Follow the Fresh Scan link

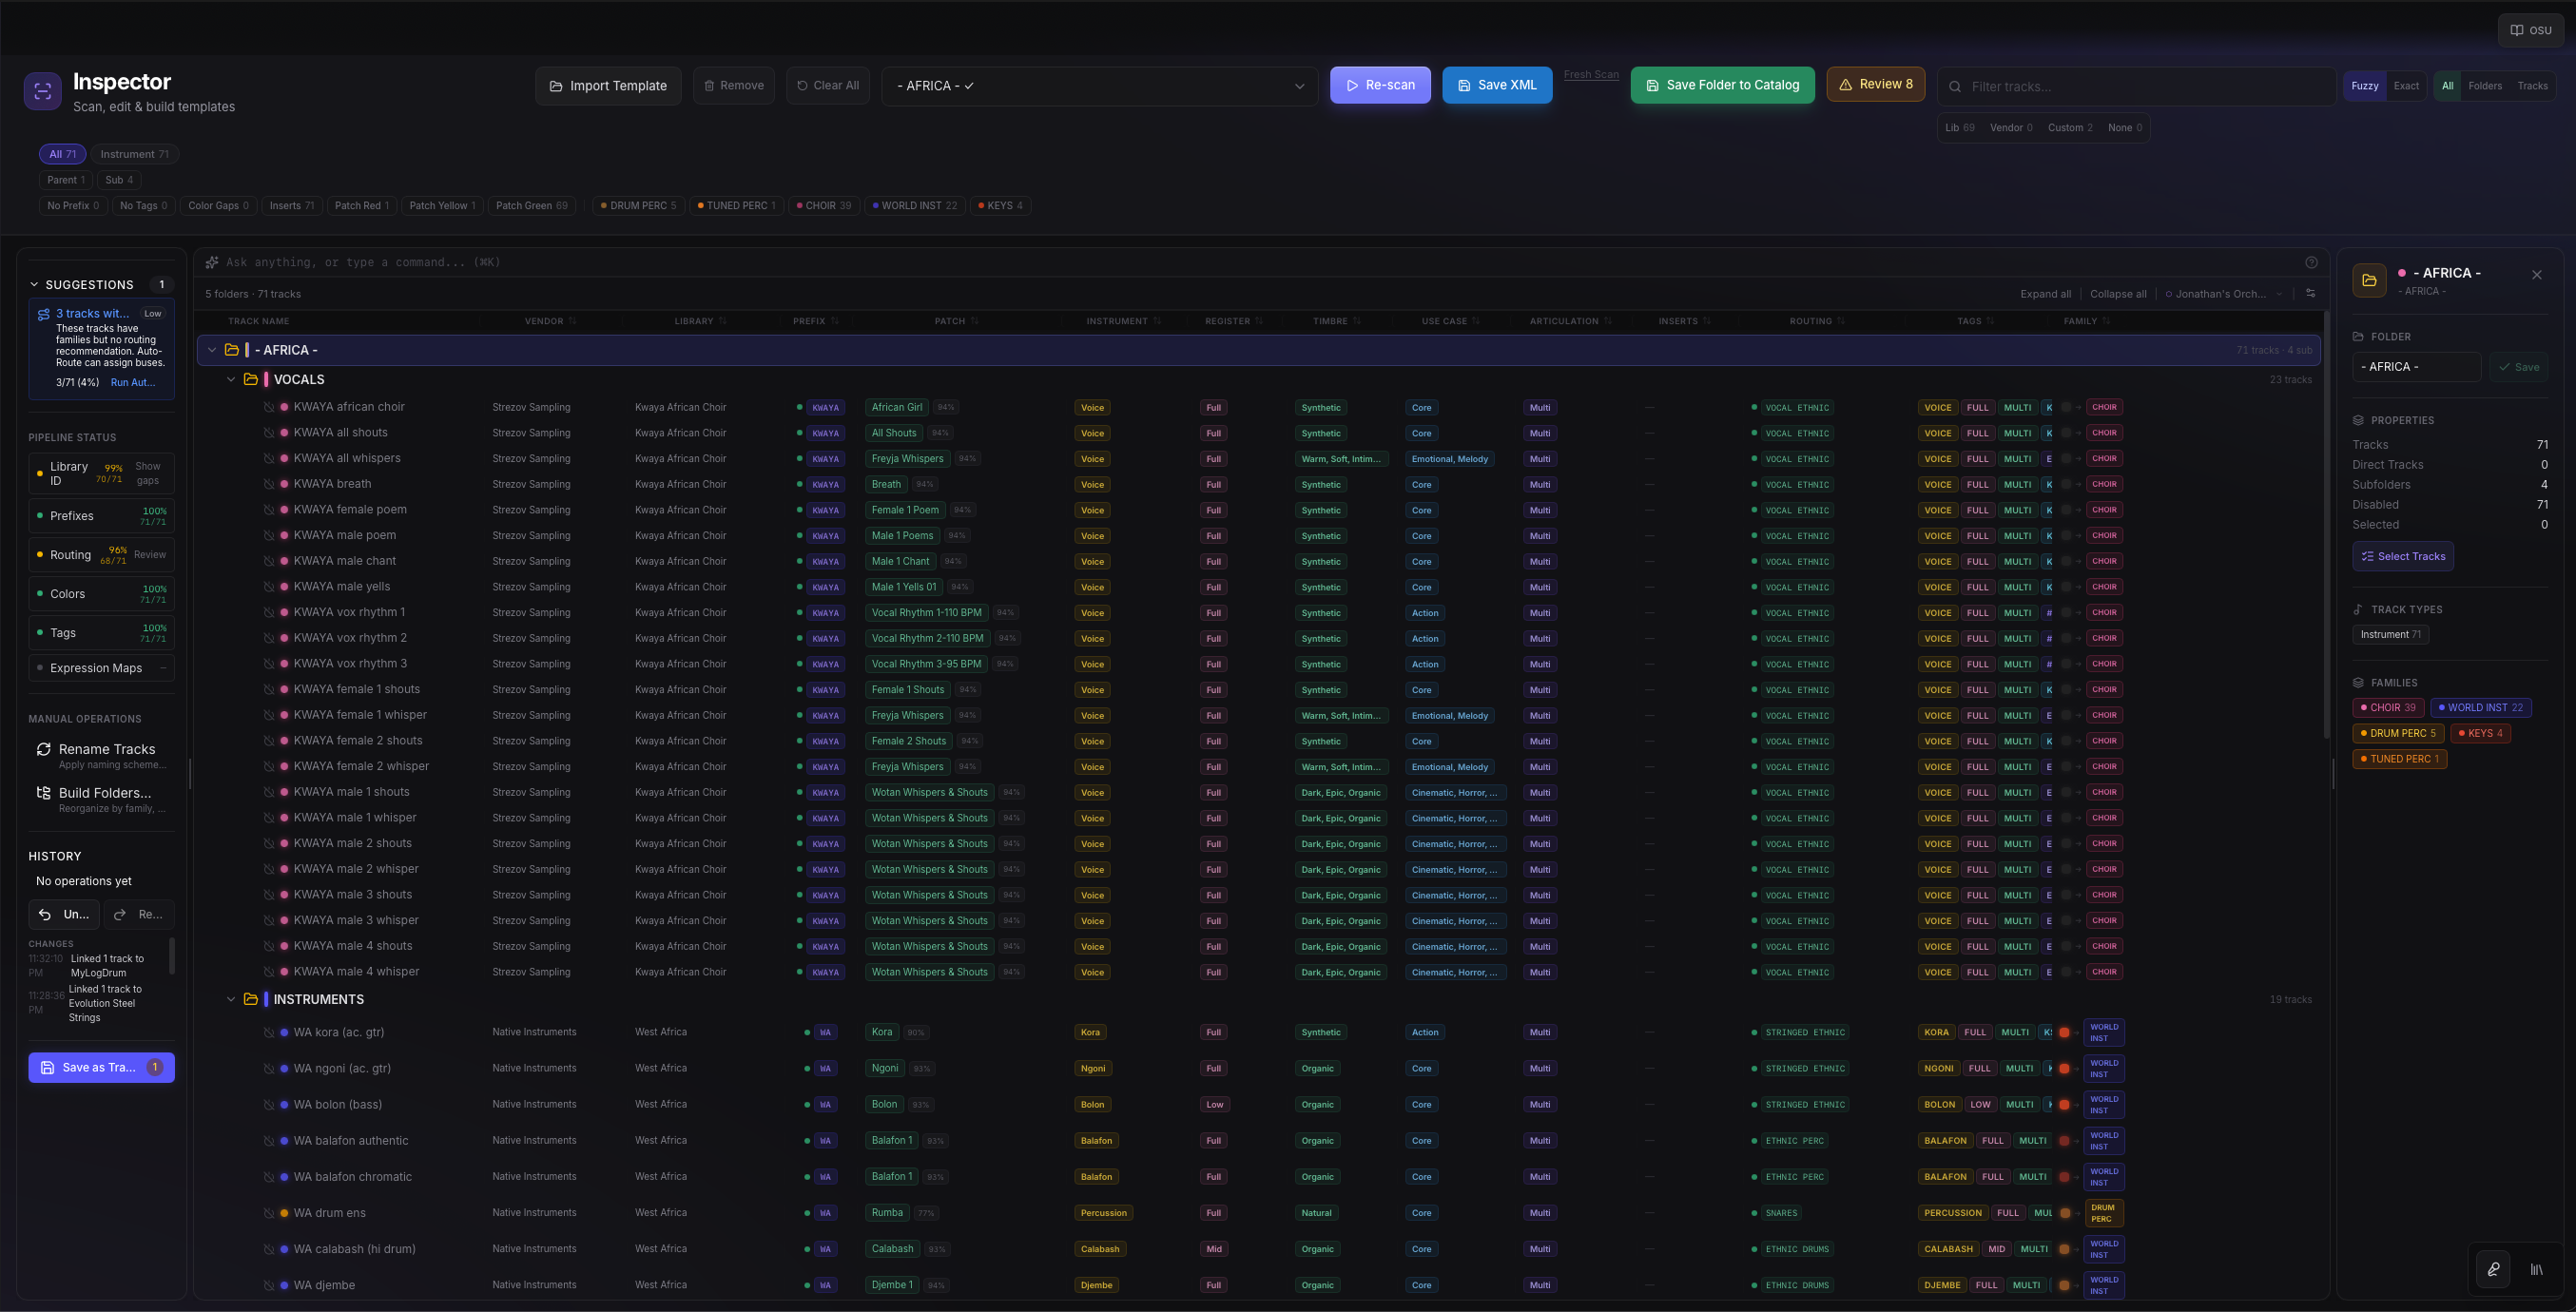(x=1591, y=75)
